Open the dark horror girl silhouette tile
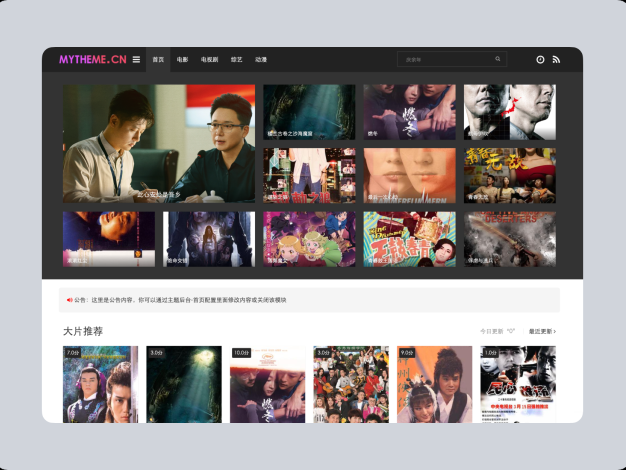 [x=209, y=239]
